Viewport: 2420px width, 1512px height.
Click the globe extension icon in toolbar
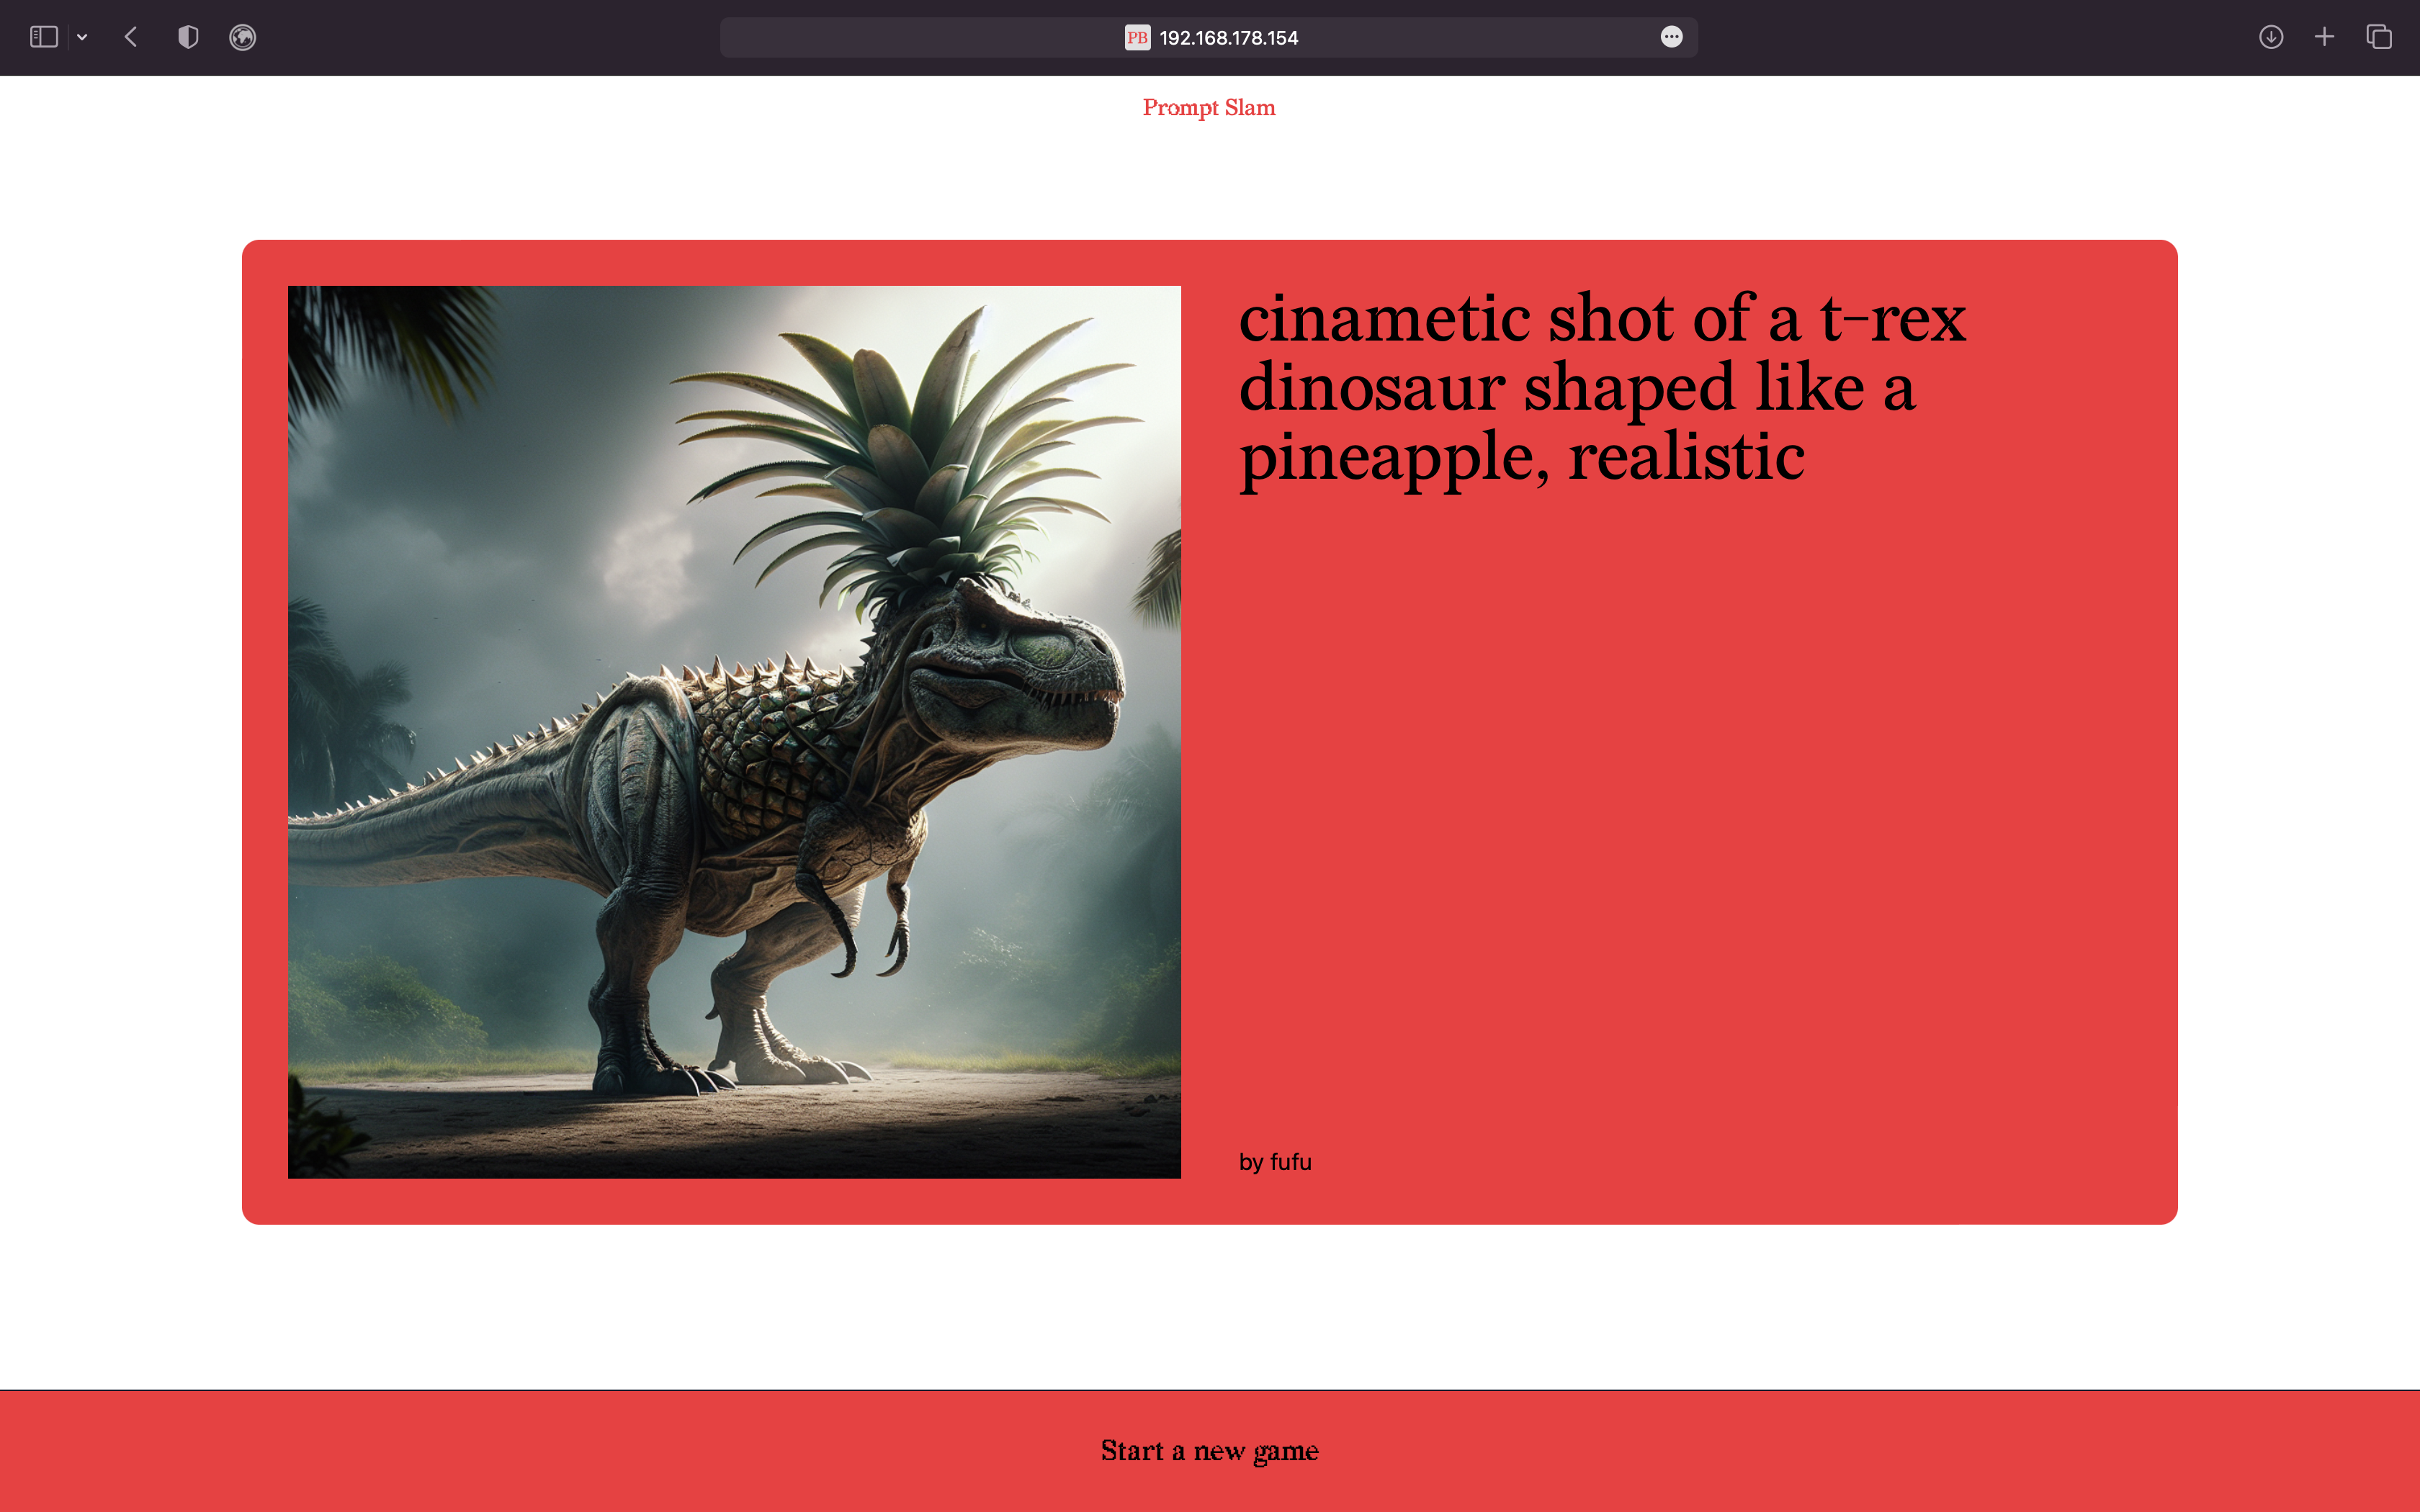click(x=242, y=37)
